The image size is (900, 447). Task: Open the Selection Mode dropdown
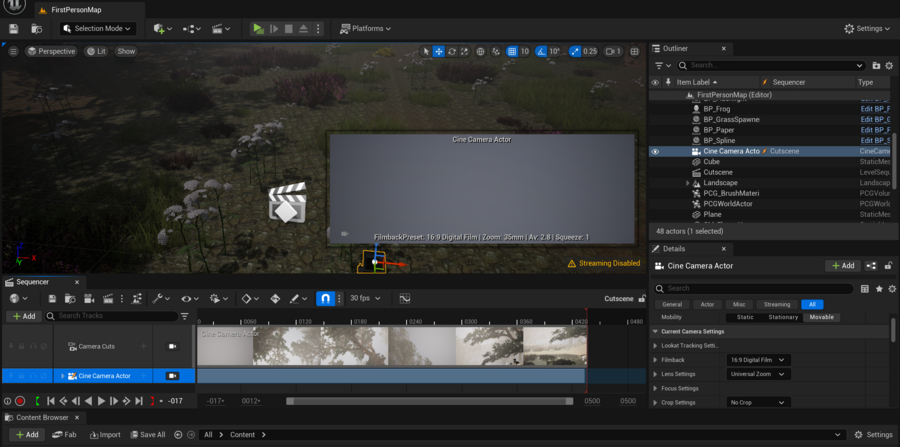tap(98, 29)
